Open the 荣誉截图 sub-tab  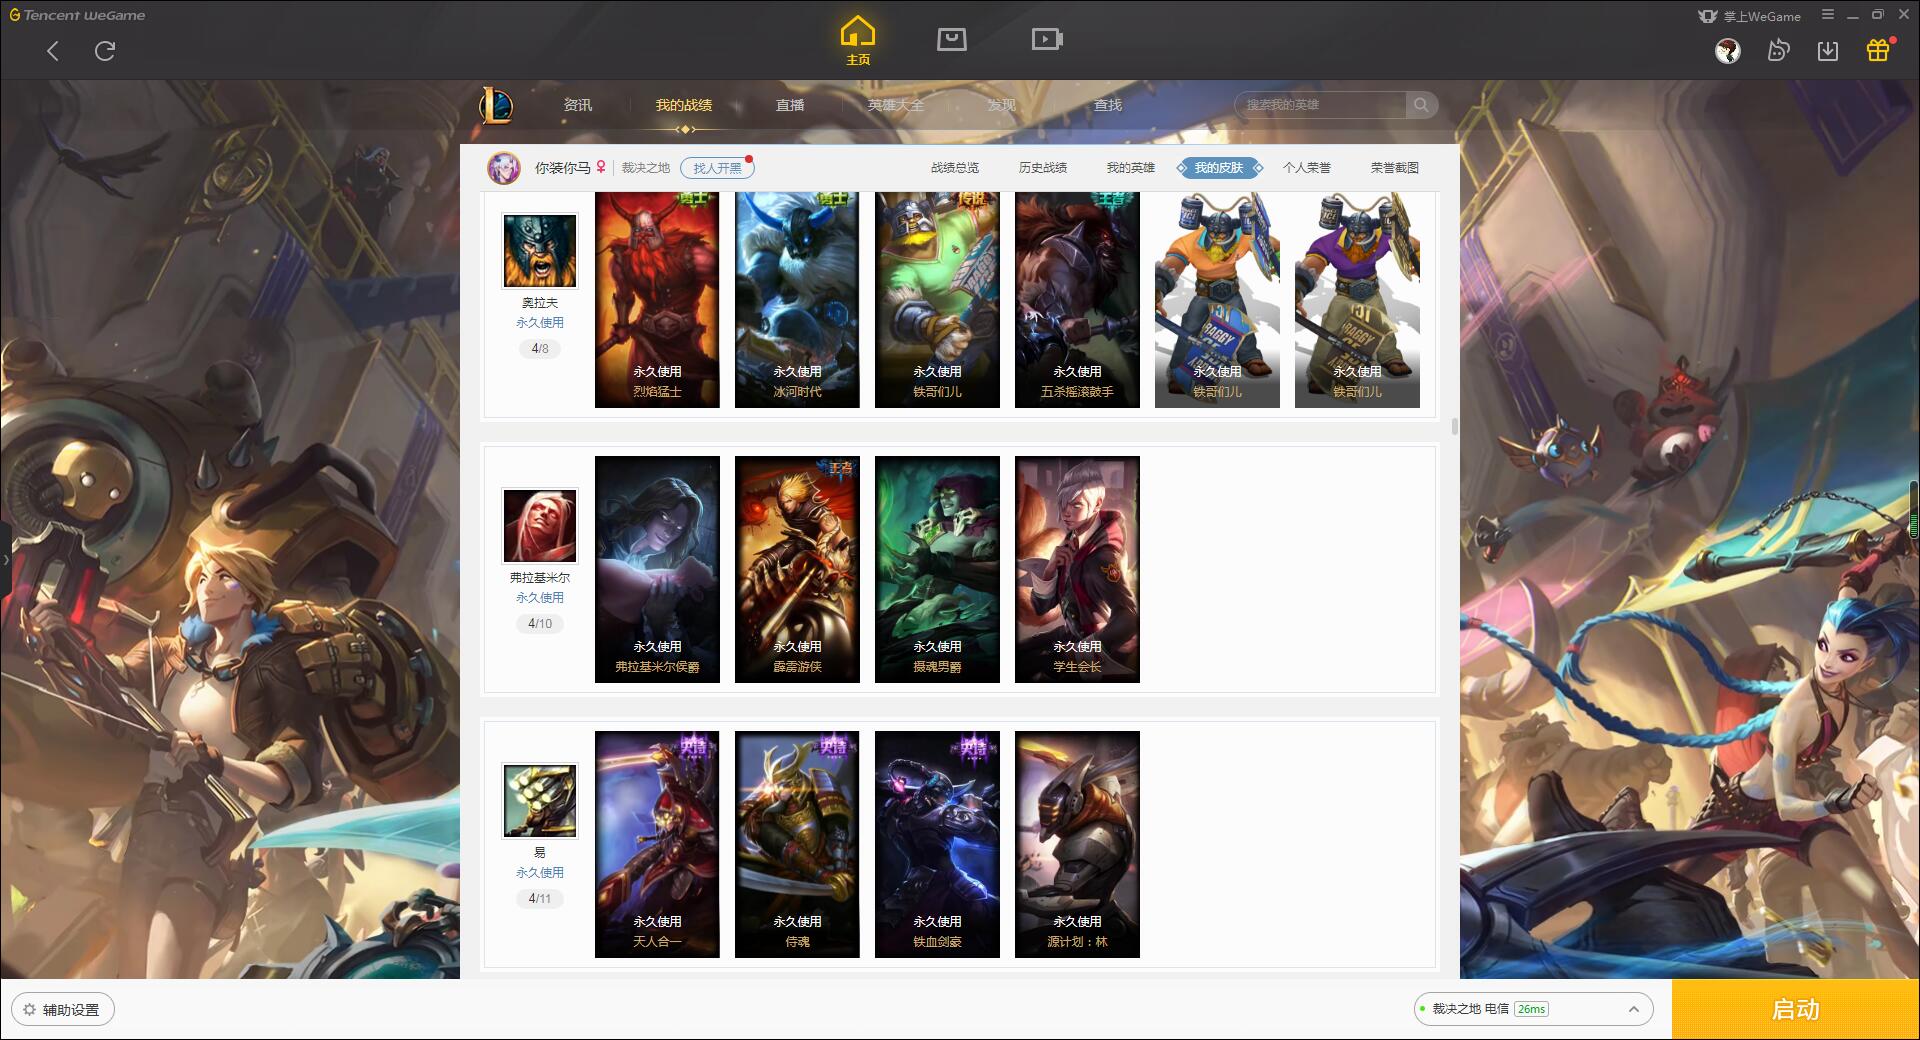coord(1395,168)
